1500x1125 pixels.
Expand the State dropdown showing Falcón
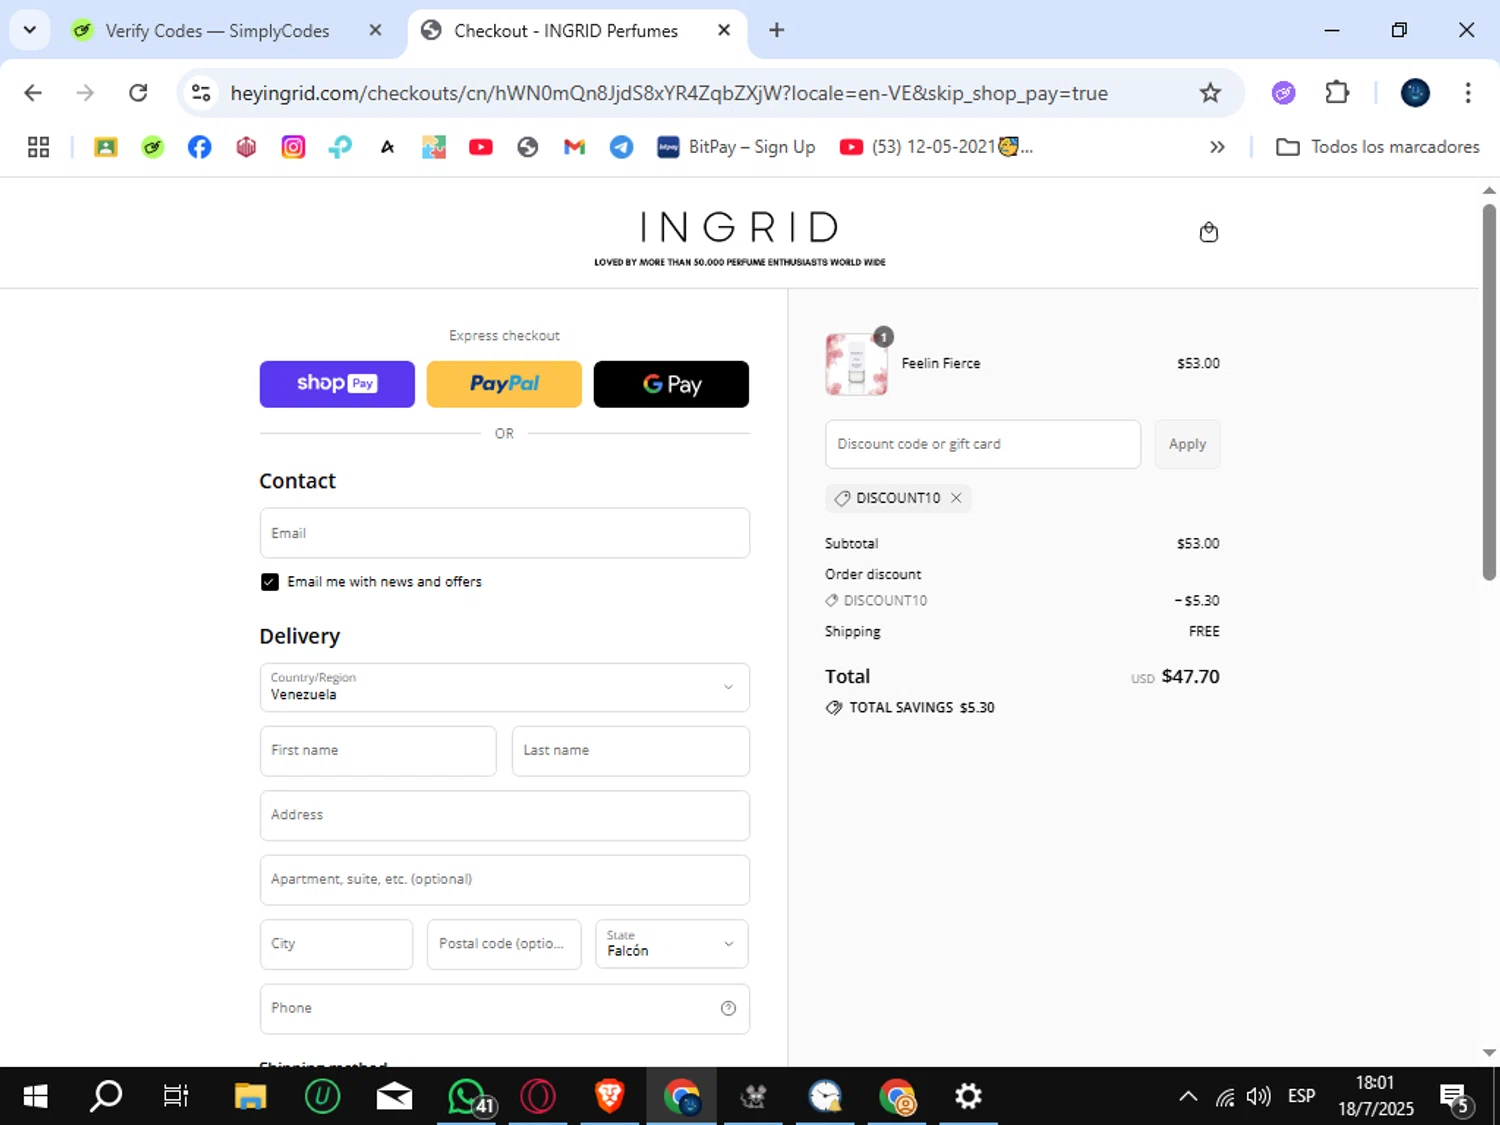pyautogui.click(x=671, y=944)
